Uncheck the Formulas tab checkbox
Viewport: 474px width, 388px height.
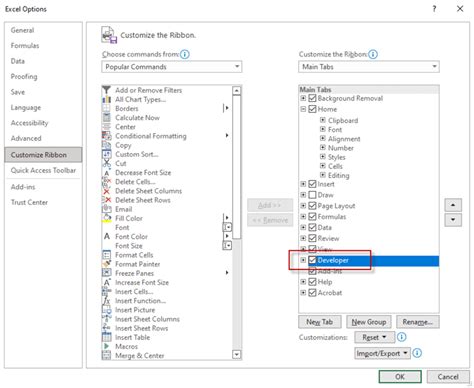(312, 217)
